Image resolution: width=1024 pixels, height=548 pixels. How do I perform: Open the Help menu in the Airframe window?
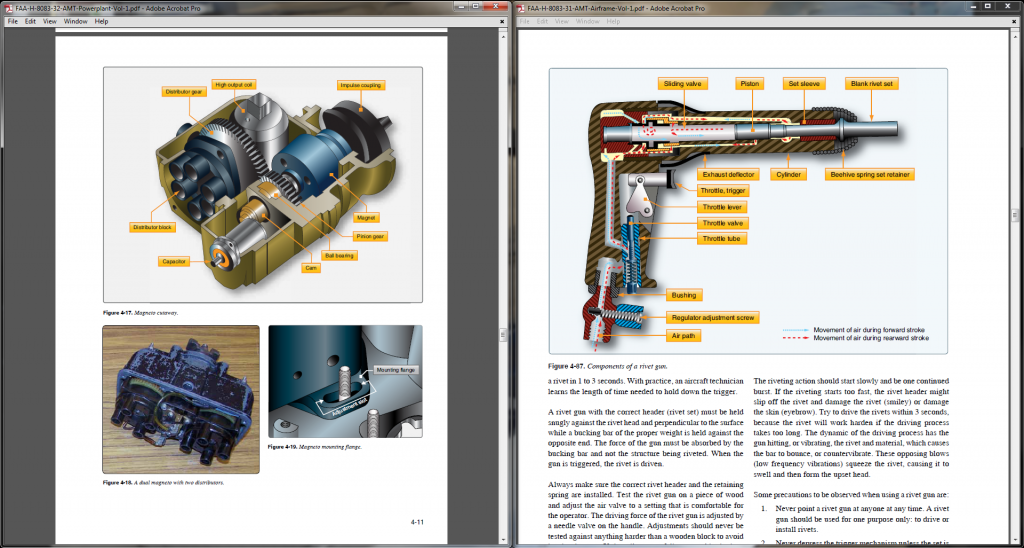pyautogui.click(x=614, y=21)
